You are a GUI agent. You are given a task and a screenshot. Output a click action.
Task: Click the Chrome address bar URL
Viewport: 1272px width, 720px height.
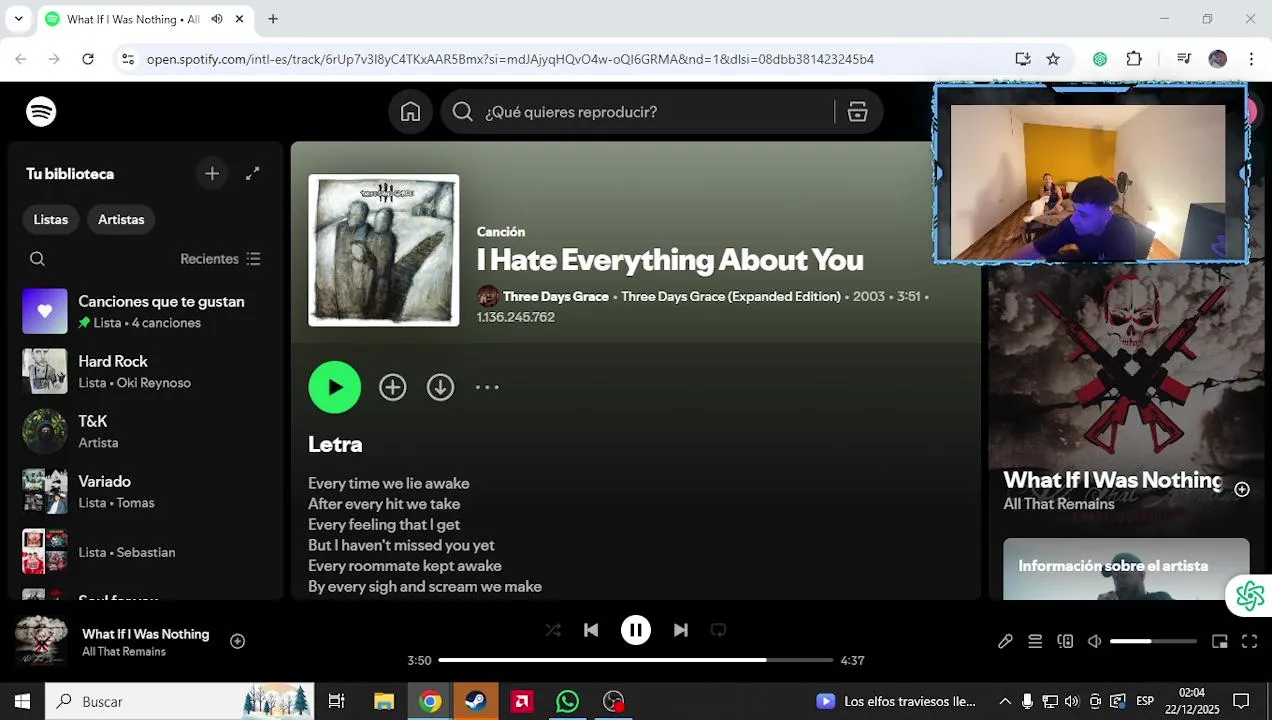click(510, 59)
